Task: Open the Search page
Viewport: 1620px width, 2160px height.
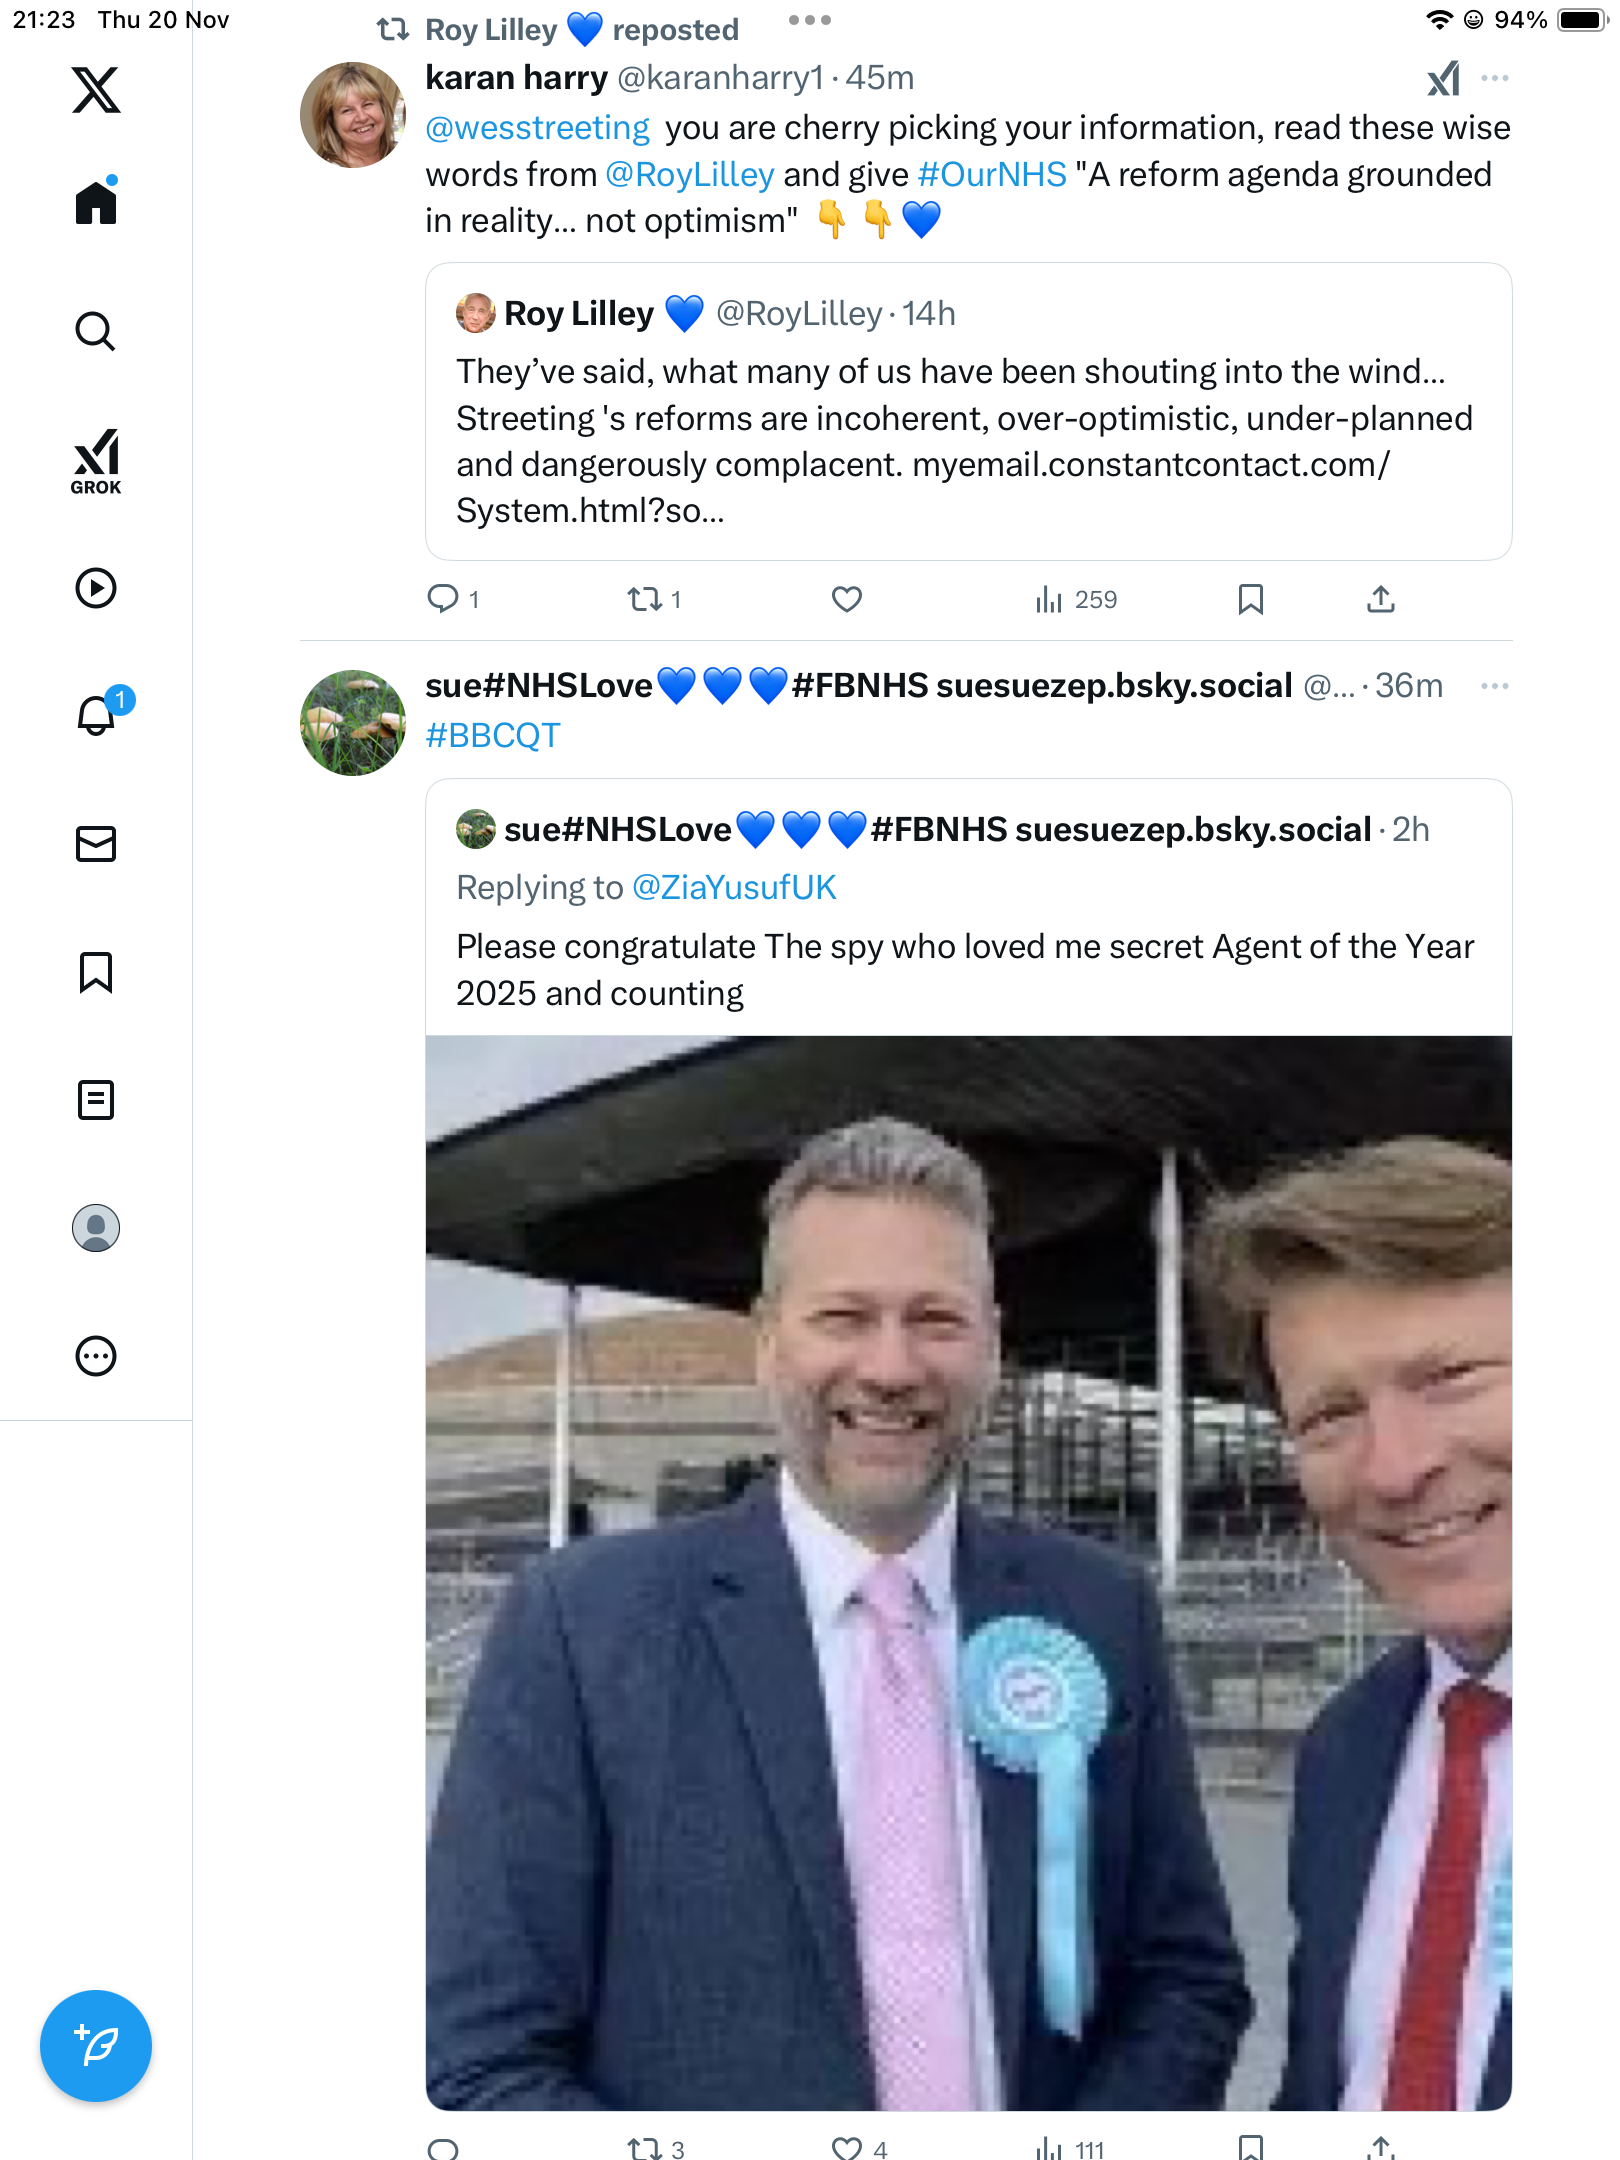Action: coord(96,332)
